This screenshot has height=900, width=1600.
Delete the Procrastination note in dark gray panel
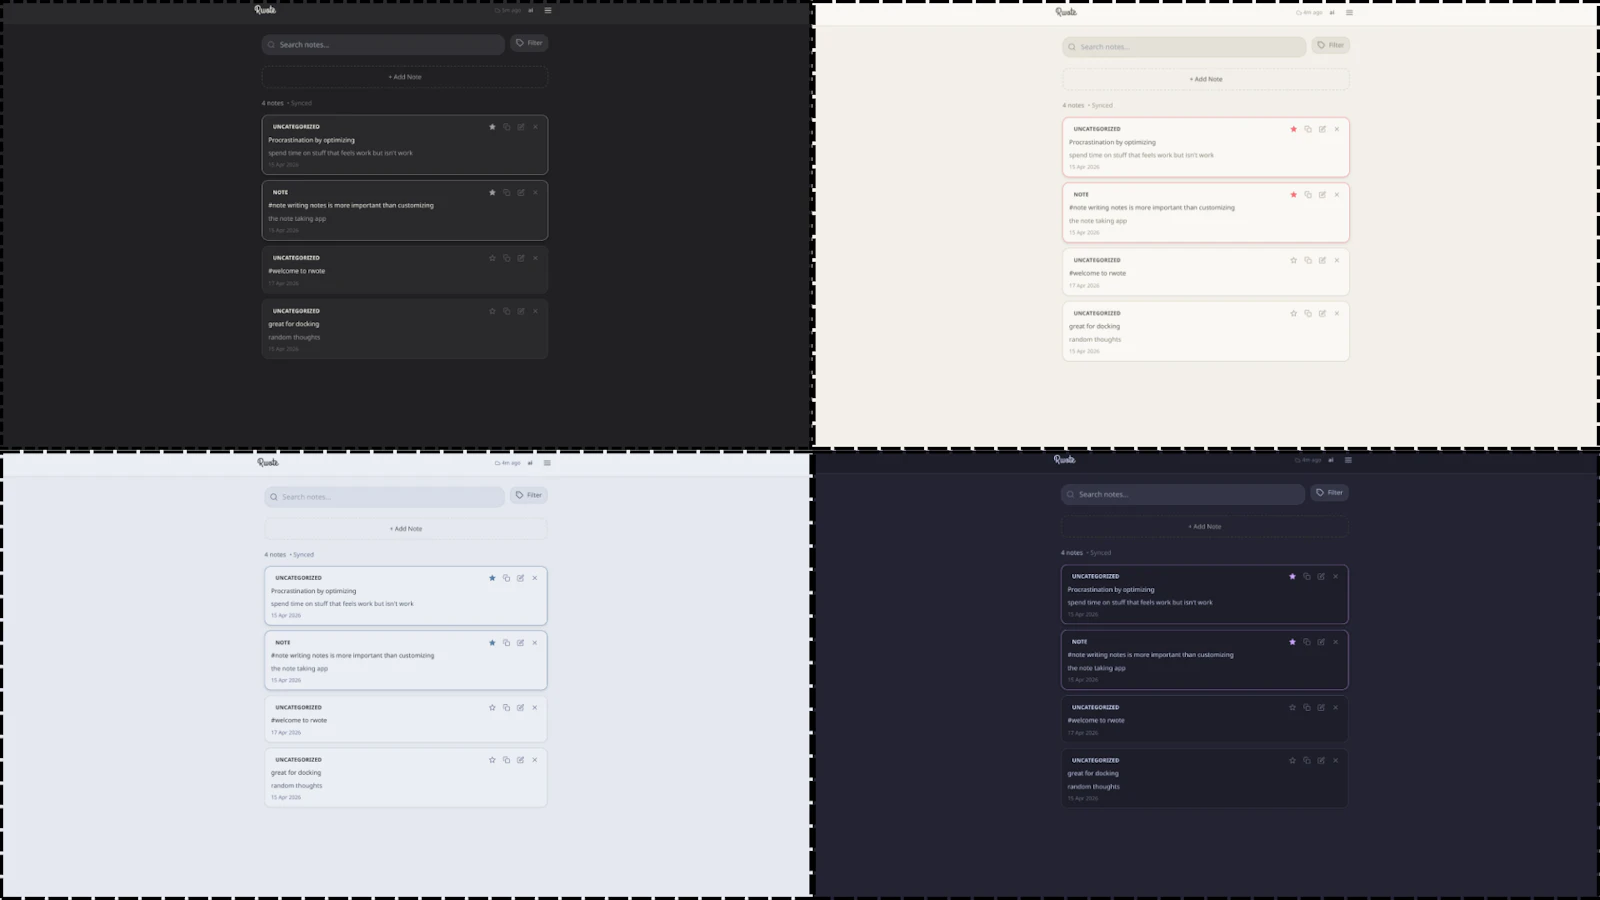point(535,127)
